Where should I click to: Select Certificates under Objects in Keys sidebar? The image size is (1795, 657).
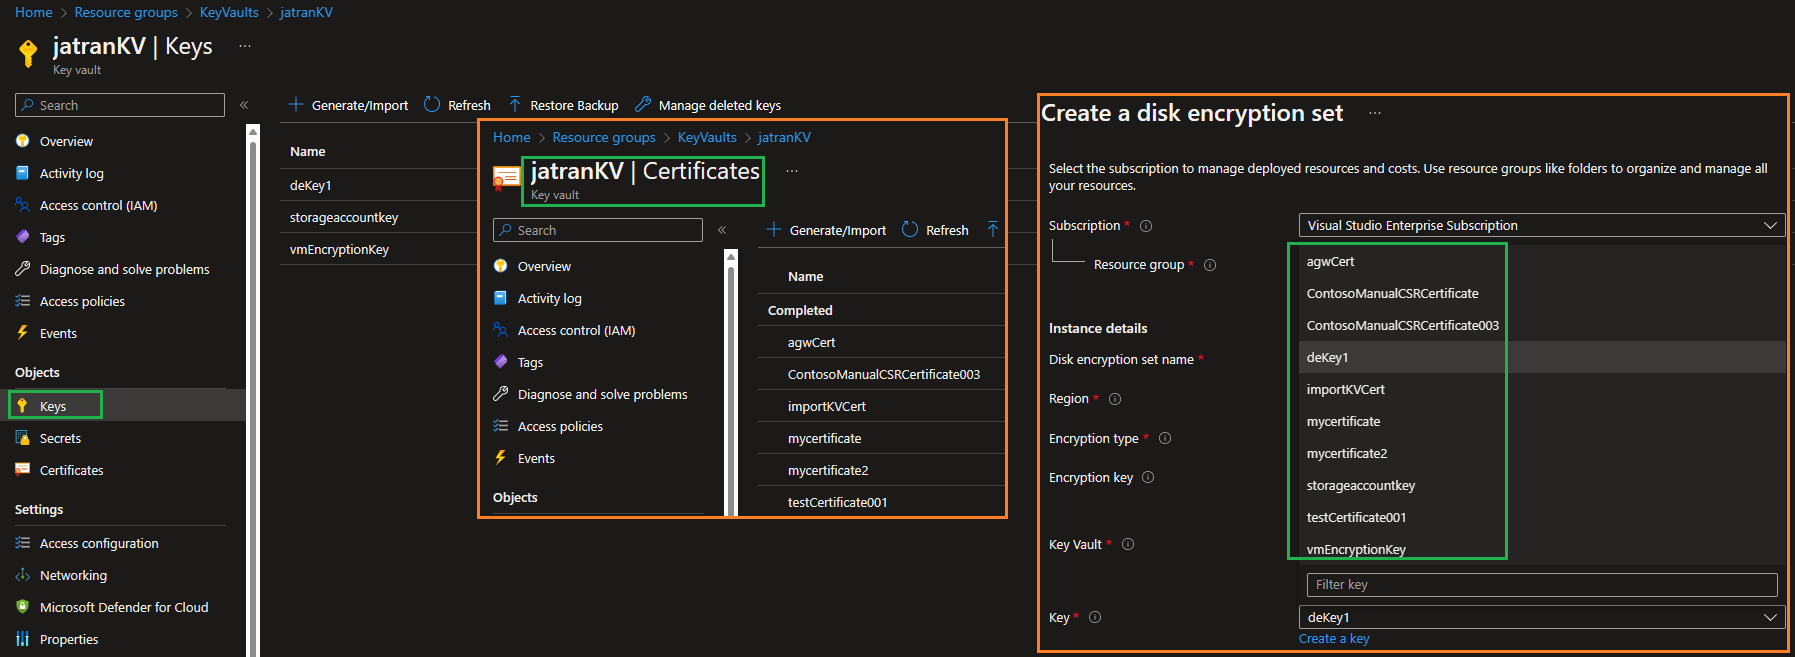tap(71, 470)
